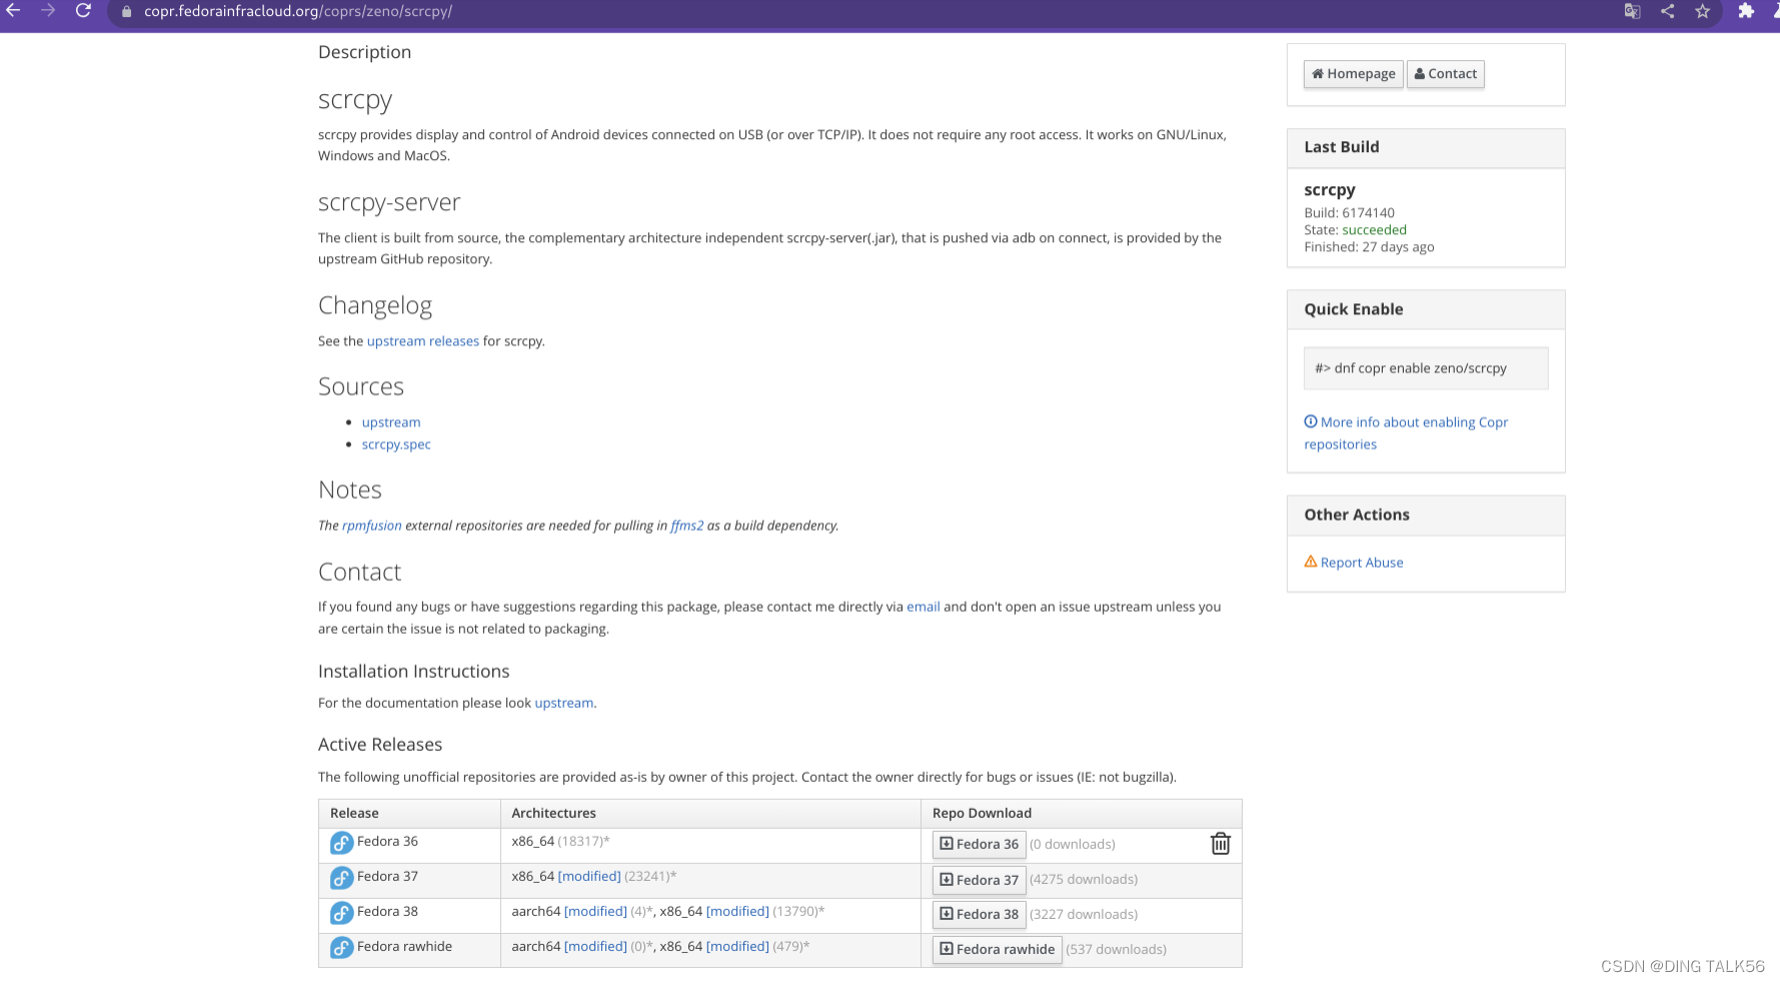Click the Homepage button
Viewport: 1780px width, 982px height.
[x=1353, y=74]
